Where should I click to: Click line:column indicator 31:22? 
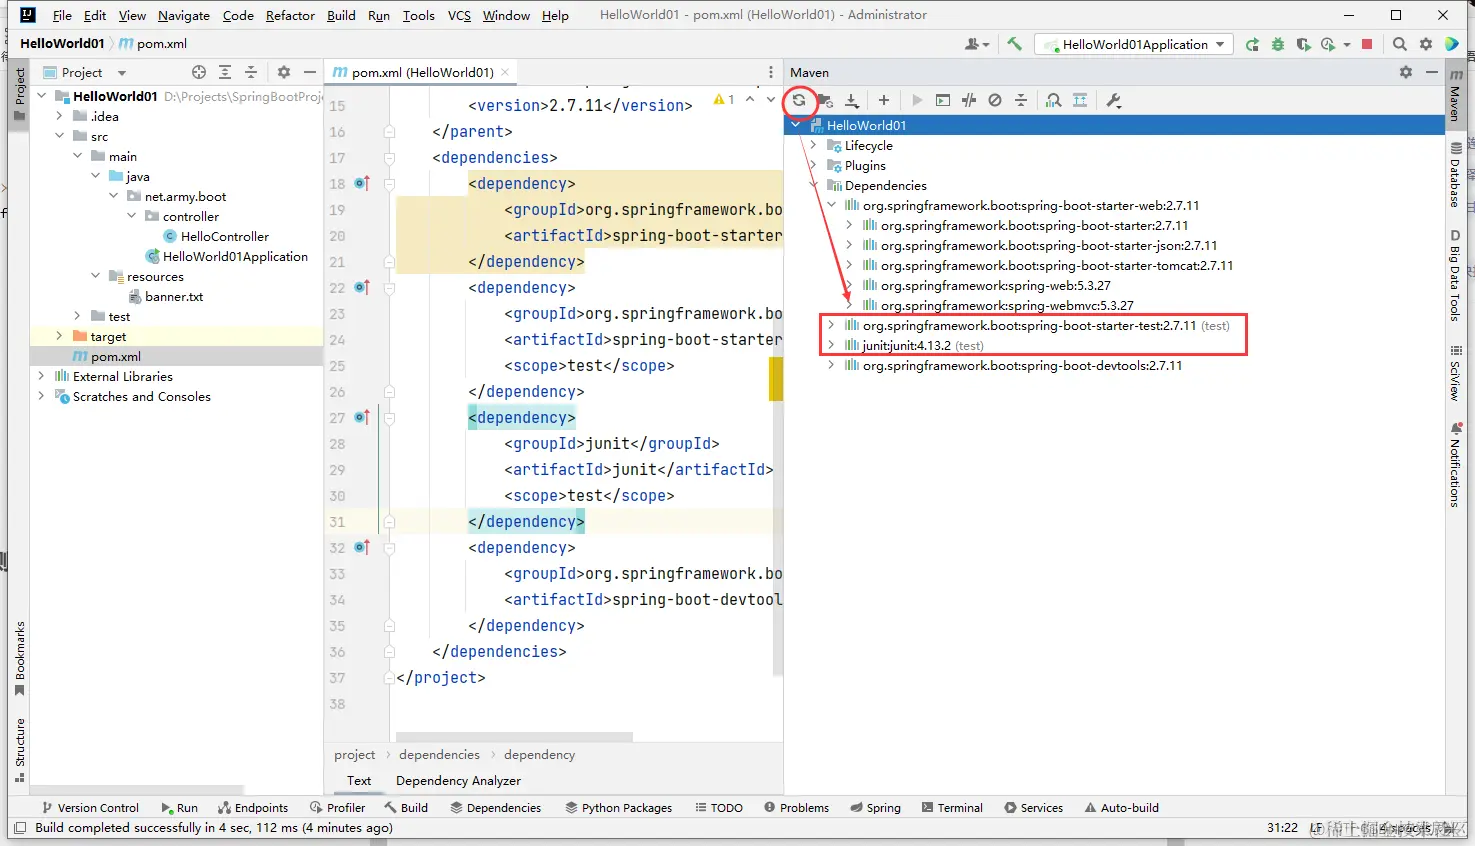pos(1282,827)
